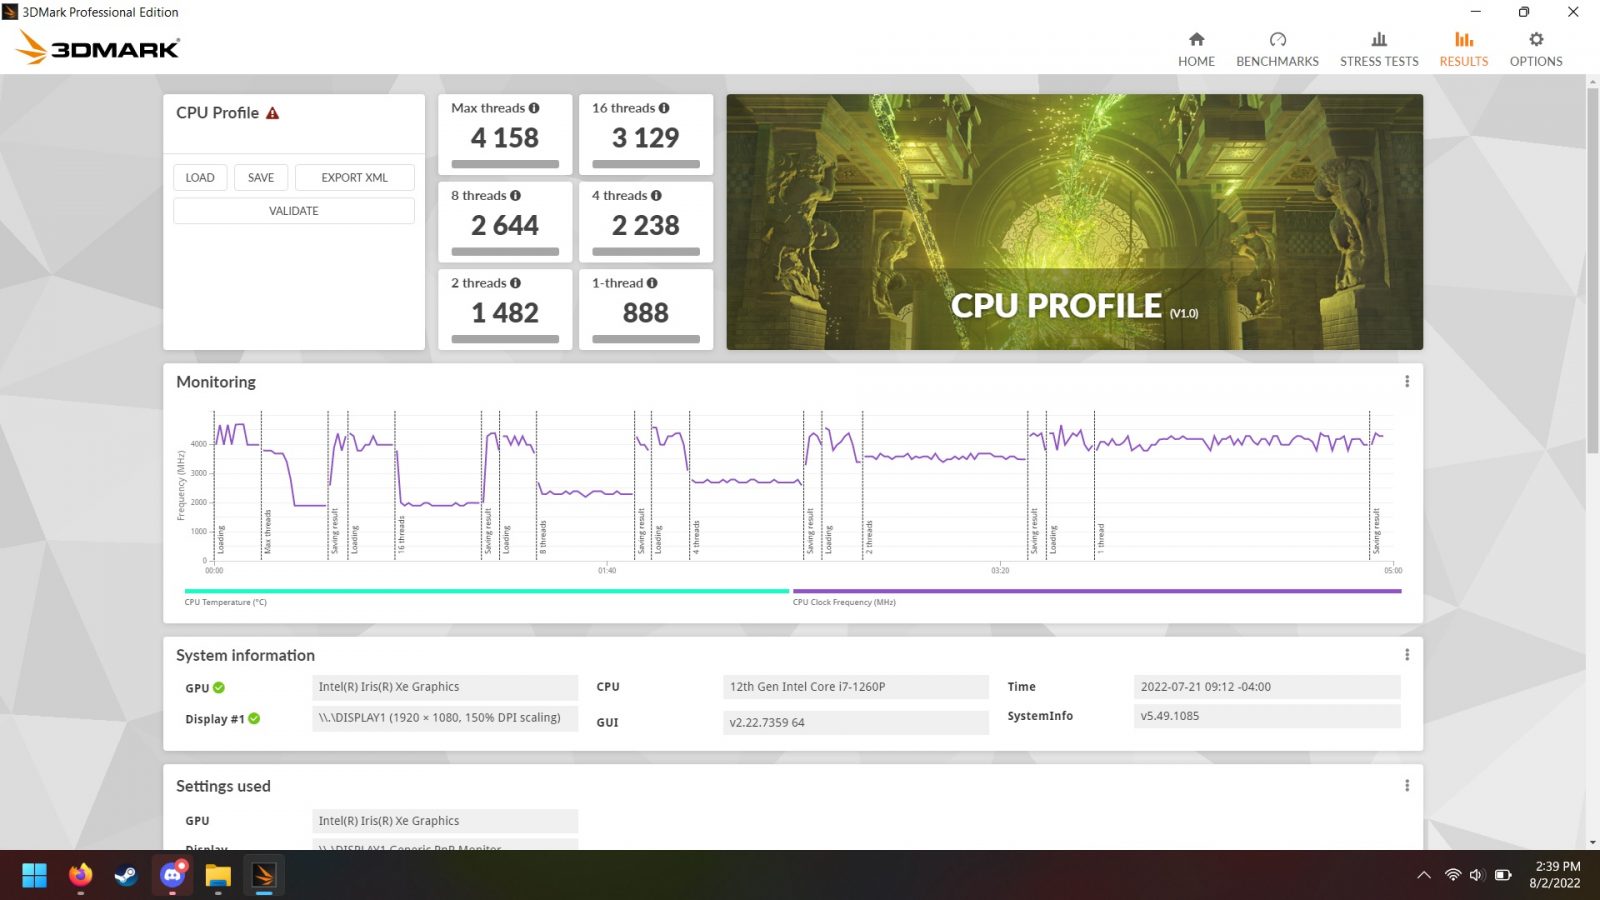This screenshot has height=900, width=1600.
Task: Show info for 8 threads score
Action: [x=515, y=196]
